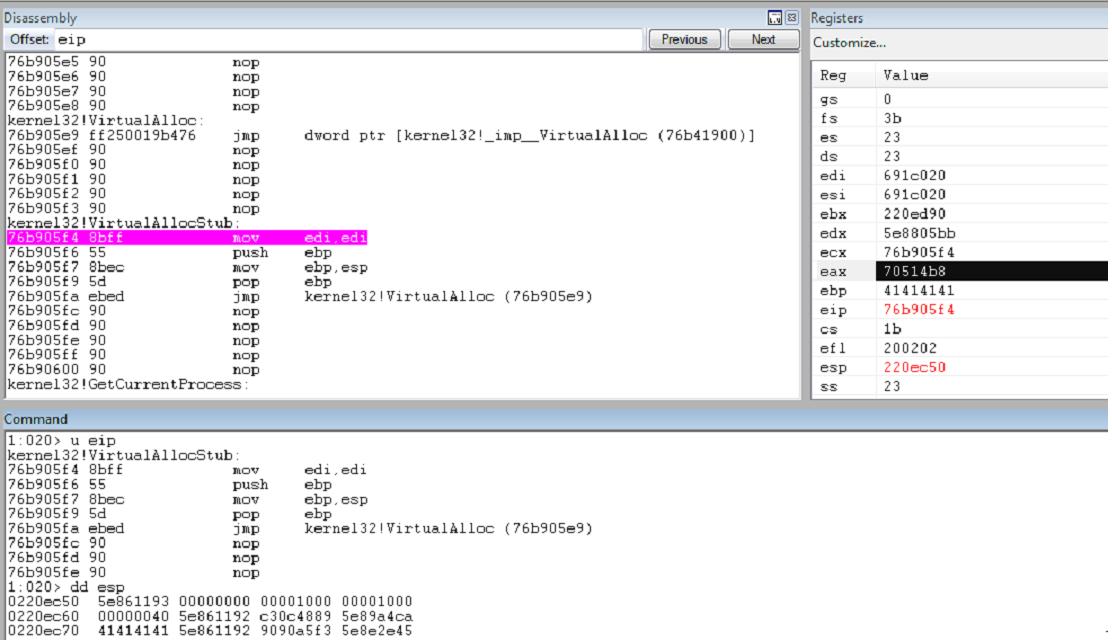This screenshot has width=1112, height=641.
Task: Click the jmp dword ptr VirtualAlloc line
Action: point(380,135)
